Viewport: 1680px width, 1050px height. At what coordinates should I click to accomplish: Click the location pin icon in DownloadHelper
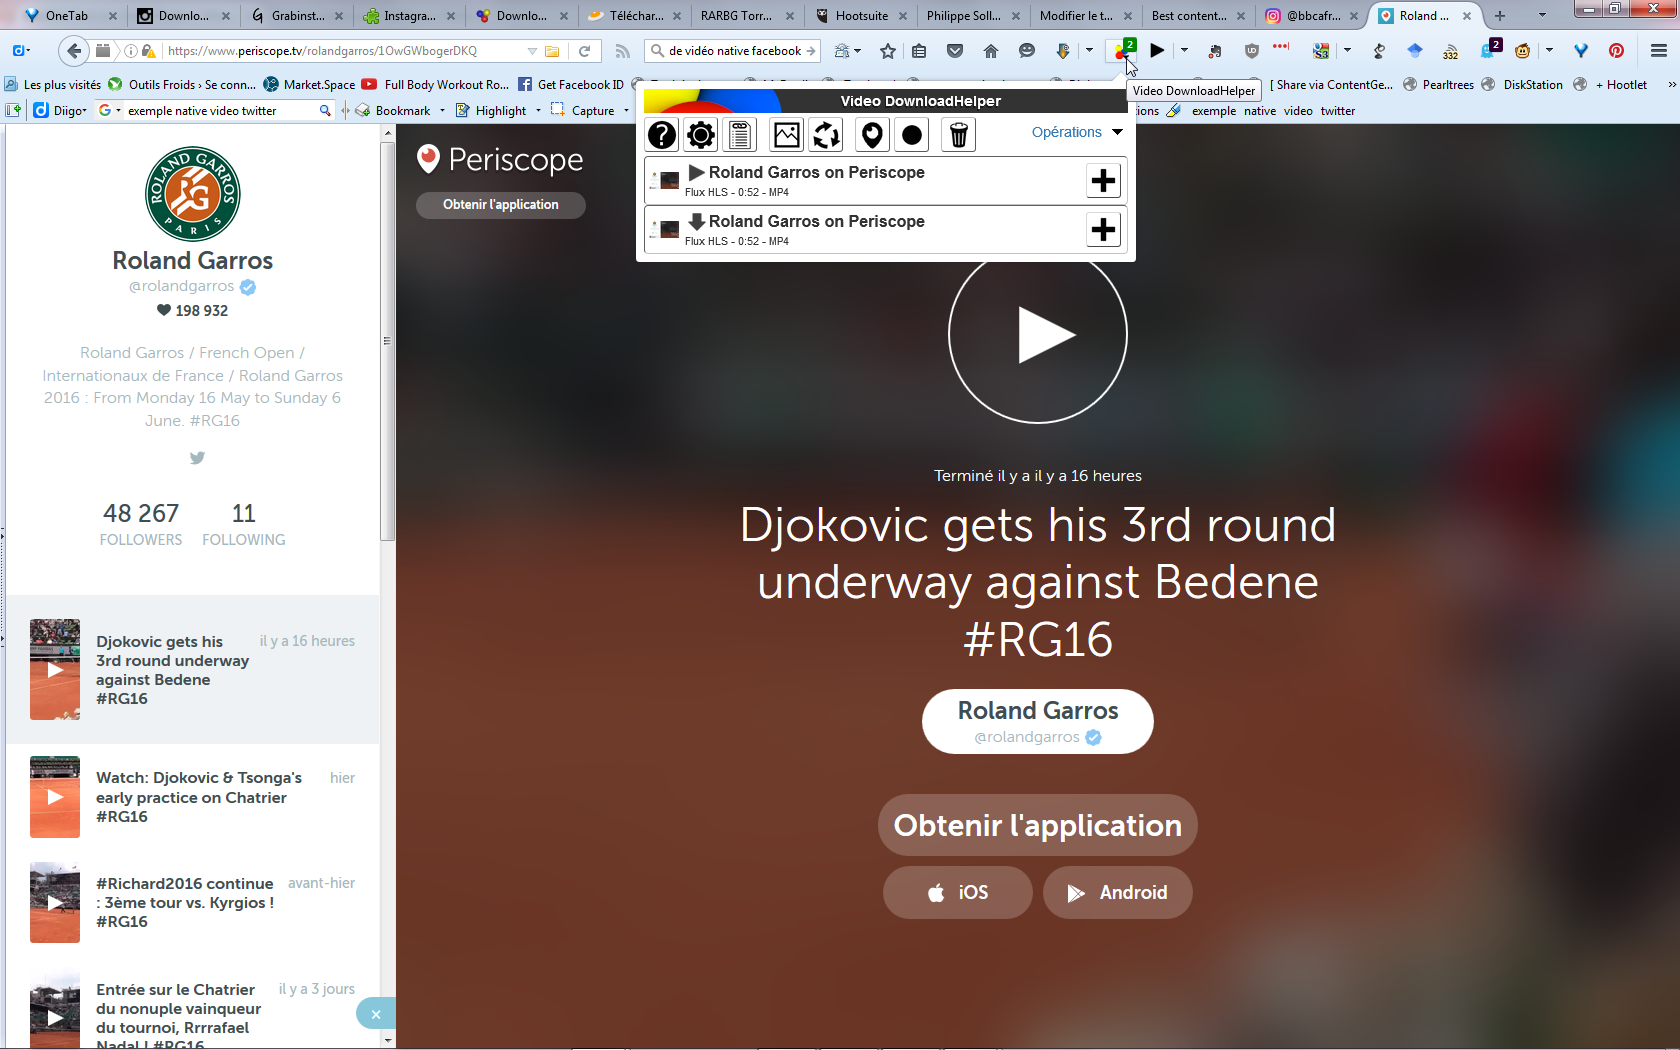tap(872, 134)
